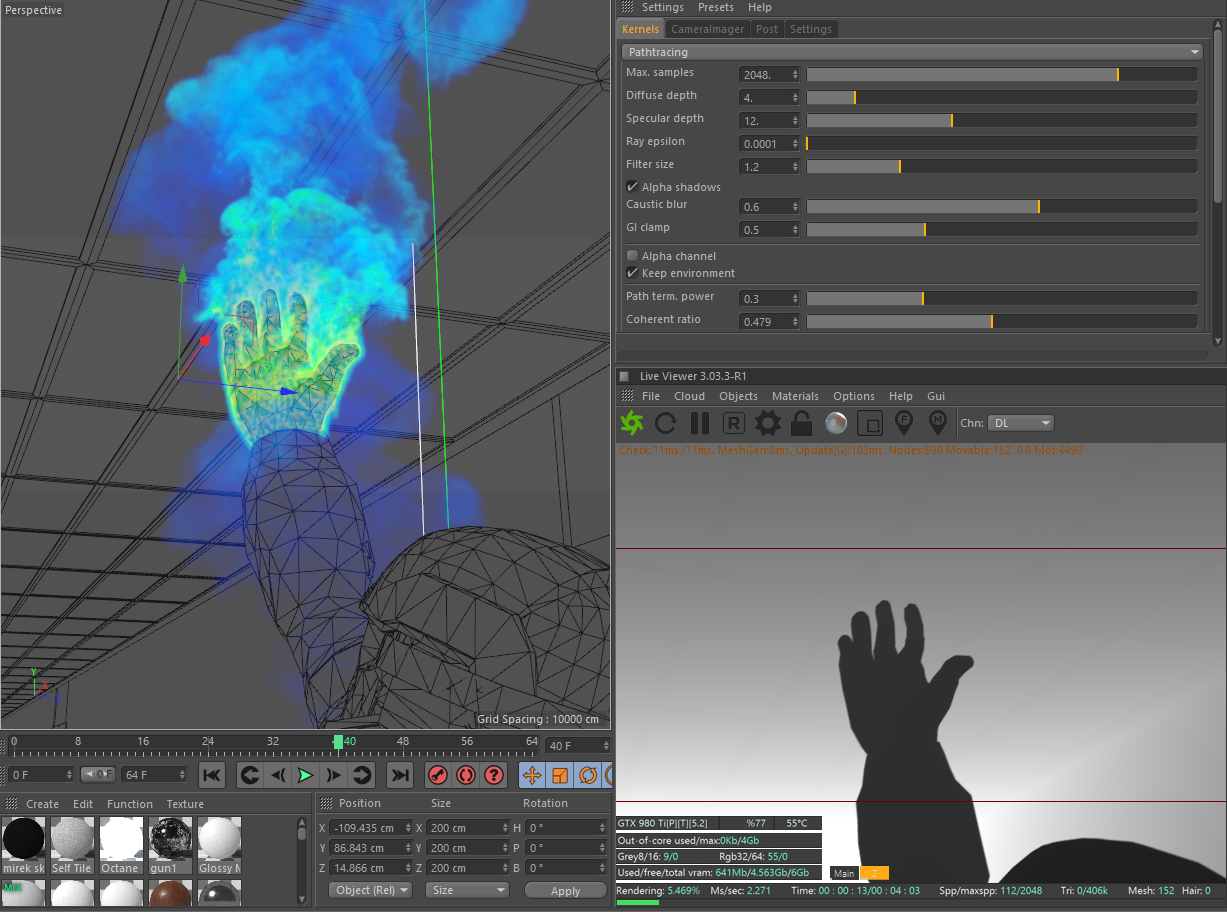Toggle autokeying red circle icon
1227x912 pixels.
click(466, 775)
